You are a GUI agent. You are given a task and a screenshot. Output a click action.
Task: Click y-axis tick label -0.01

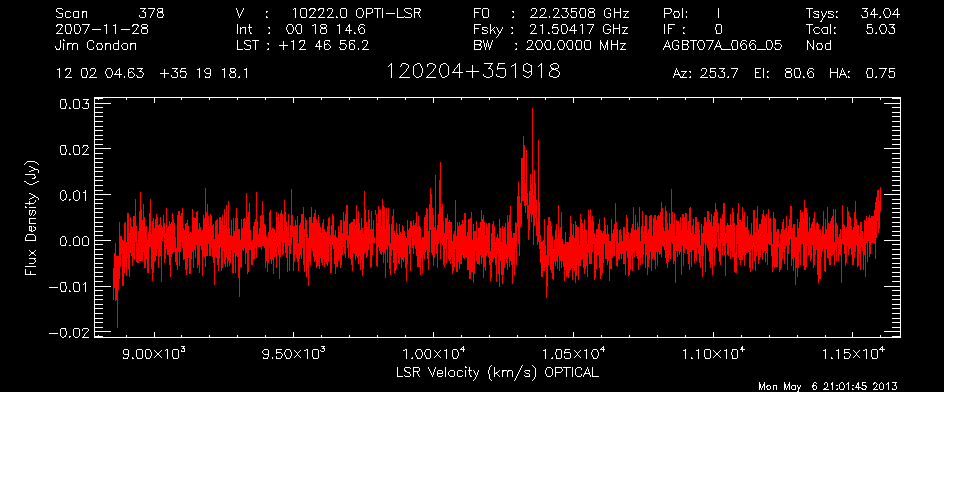[x=70, y=287]
